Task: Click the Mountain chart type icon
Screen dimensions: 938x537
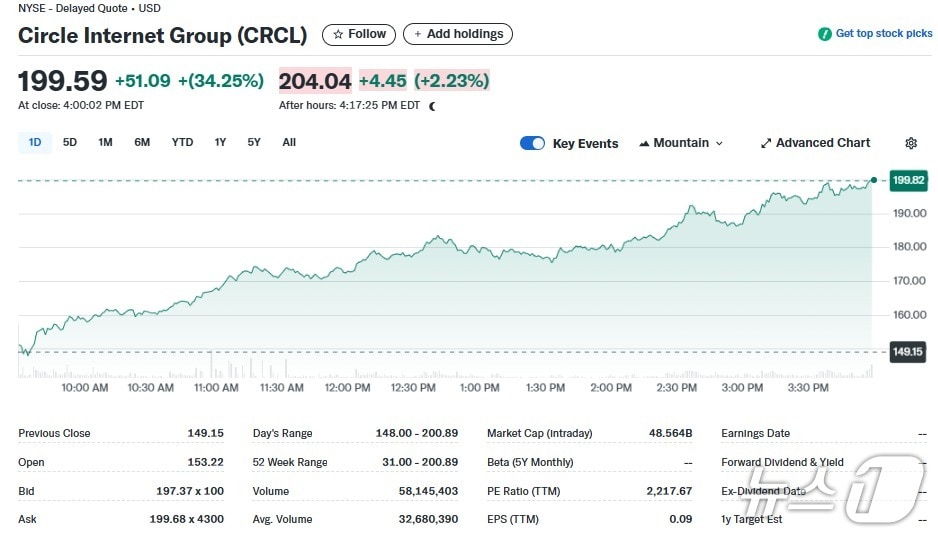Action: 644,143
